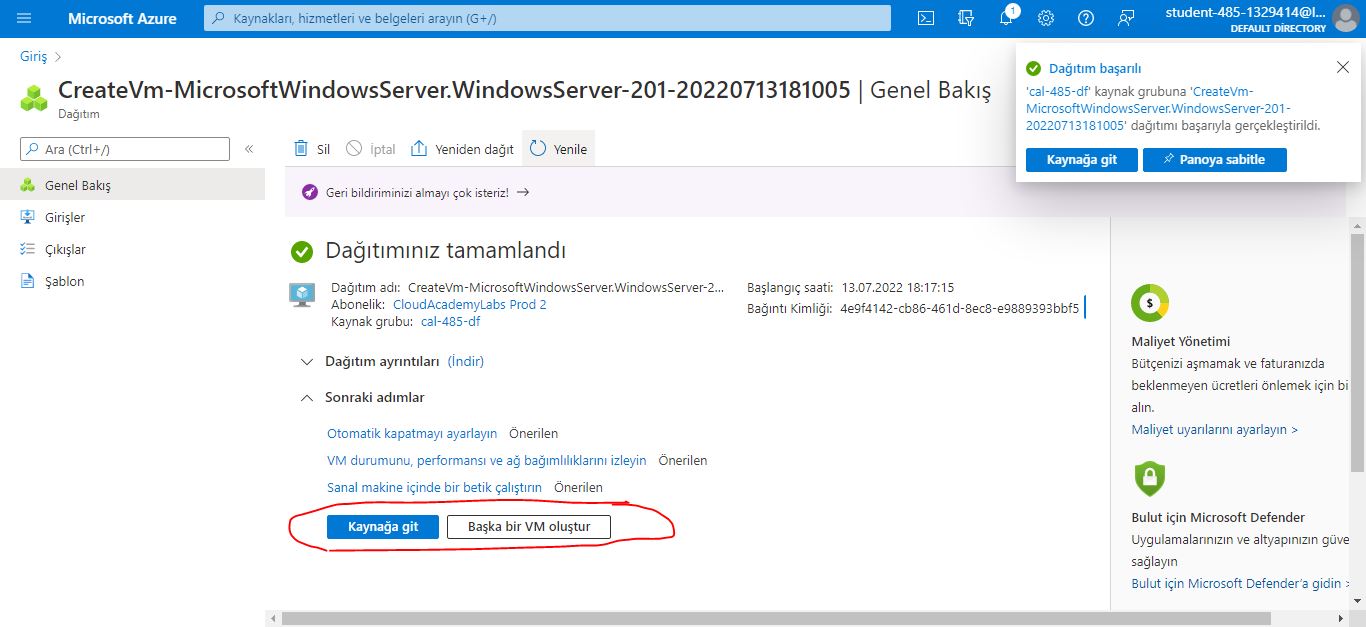Select Girişler in the left menu
Viewport: 1366px width, 627px height.
tap(132, 217)
